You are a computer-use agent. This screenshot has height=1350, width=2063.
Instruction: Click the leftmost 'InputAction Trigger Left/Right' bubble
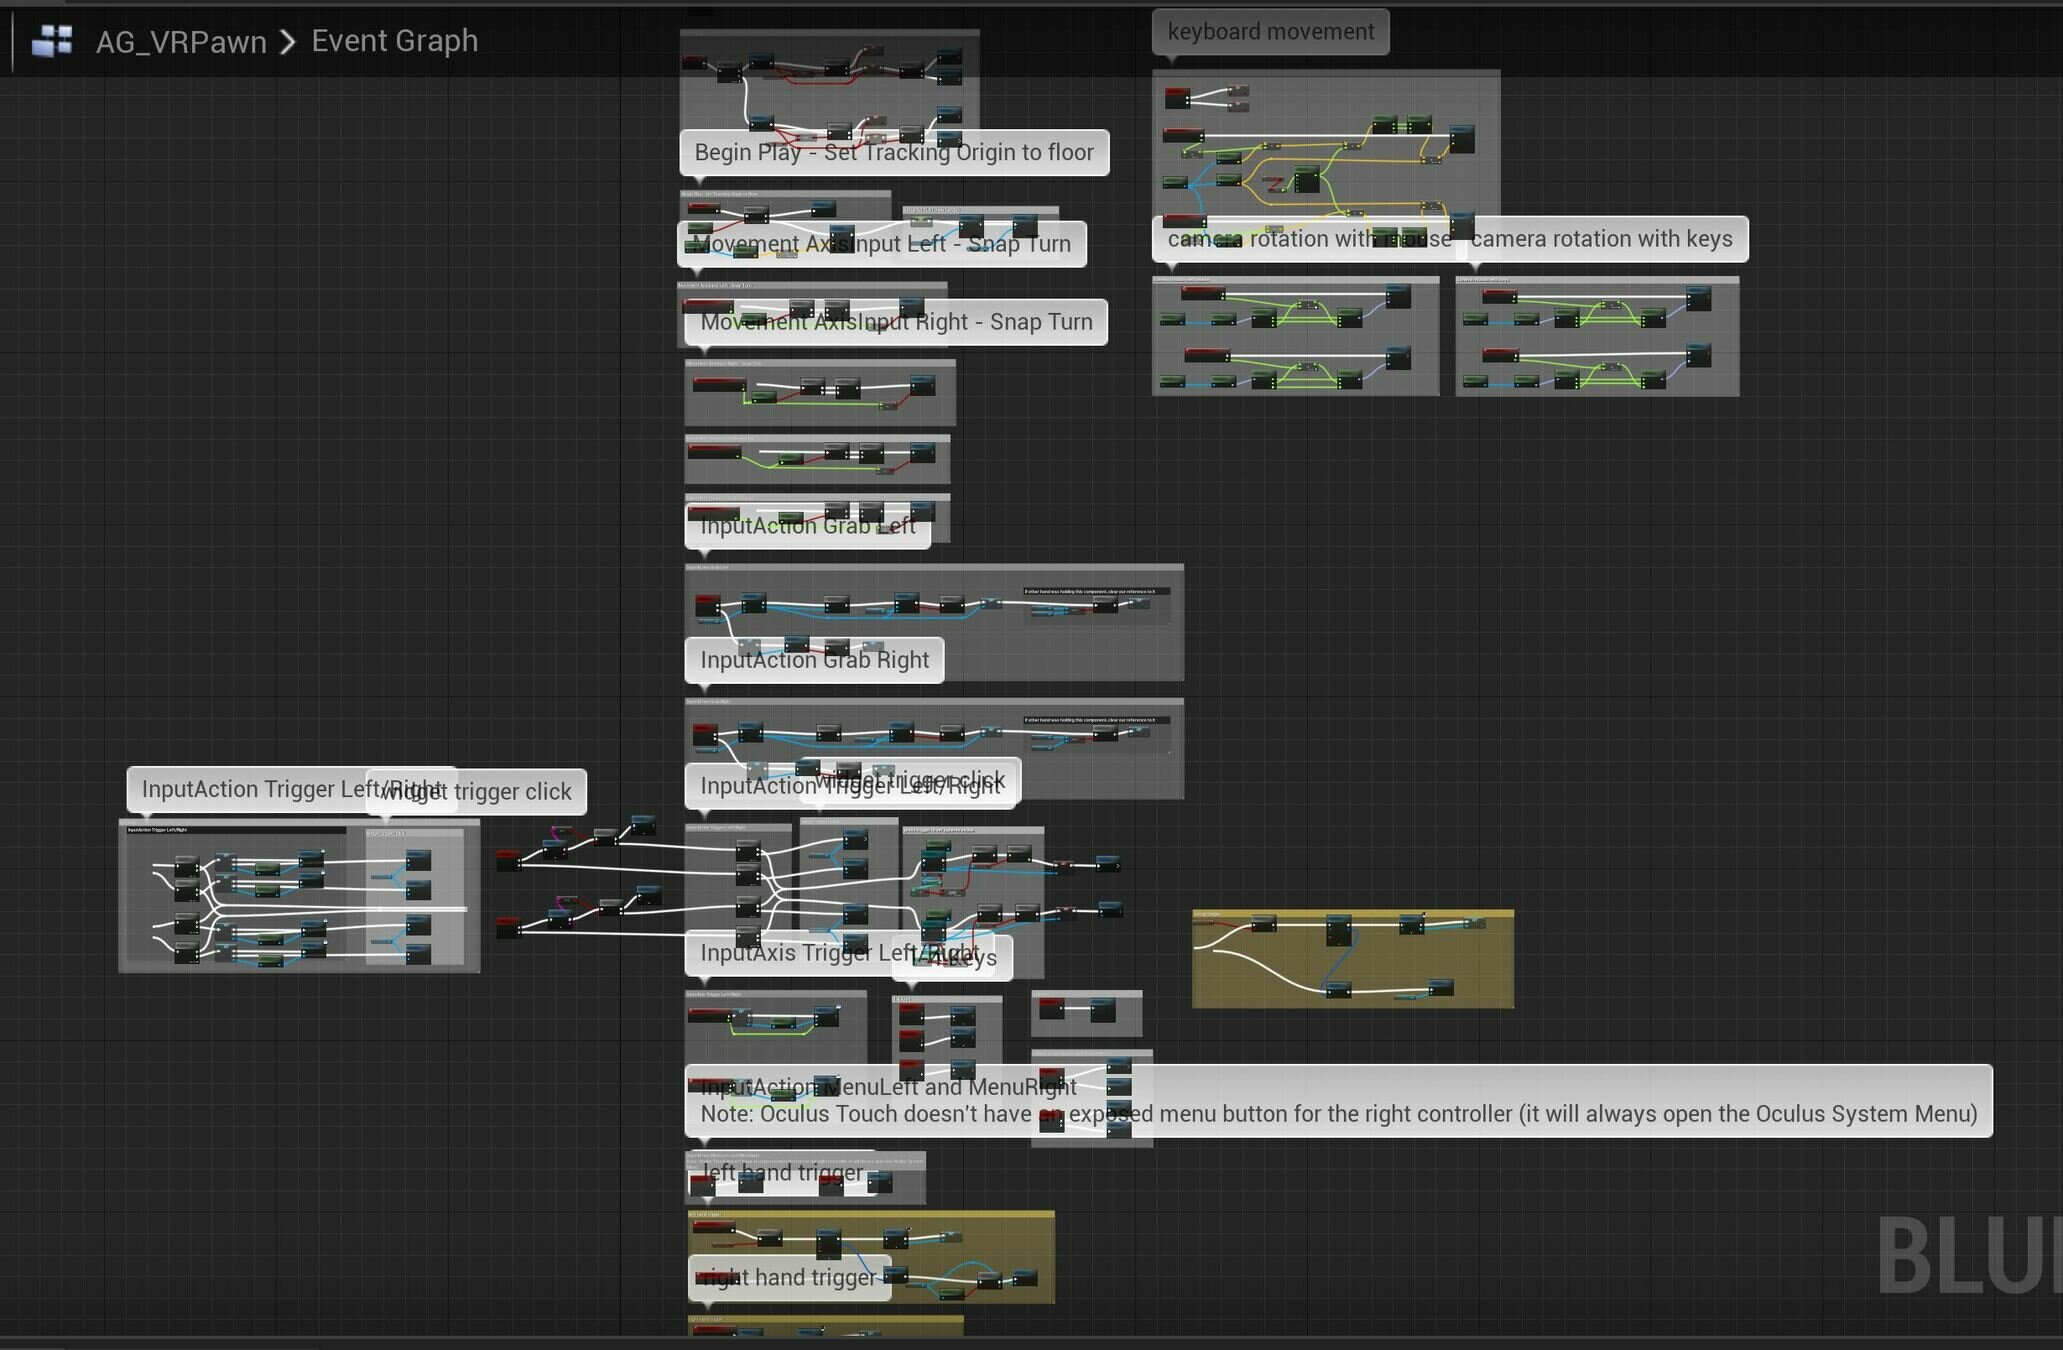pyautogui.click(x=245, y=789)
